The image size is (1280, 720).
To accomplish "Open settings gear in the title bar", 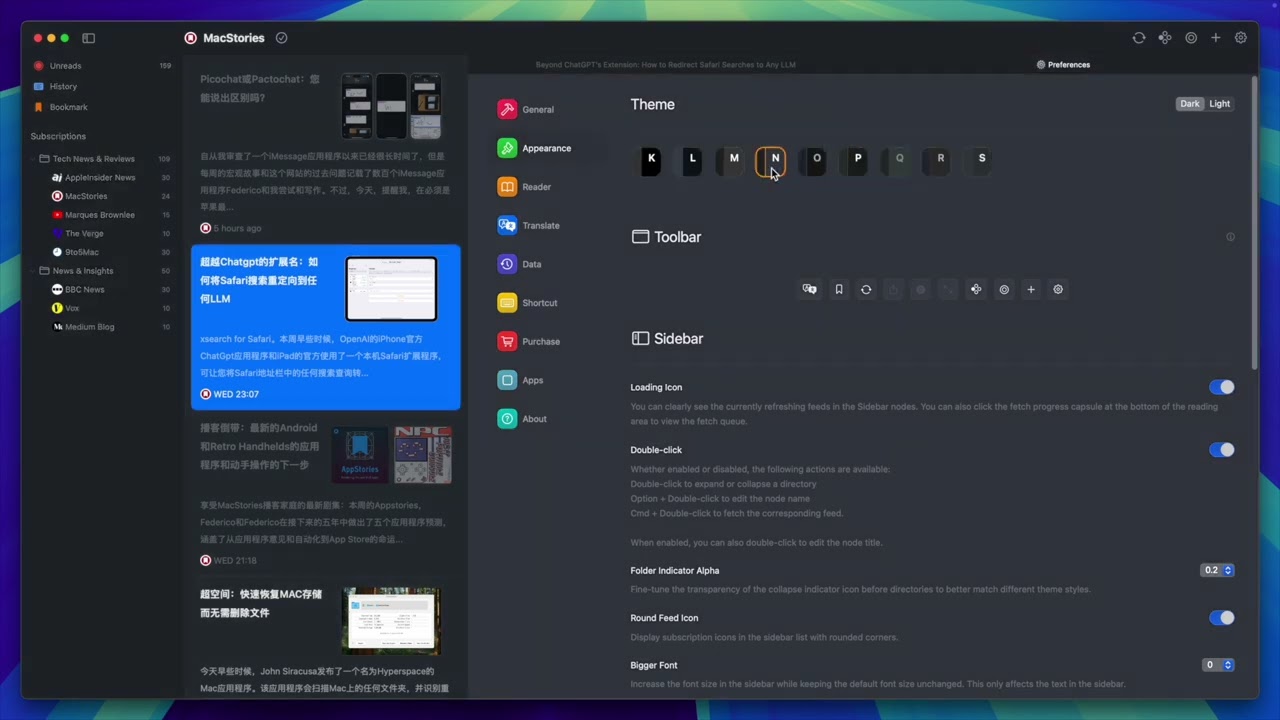I will tap(1241, 38).
